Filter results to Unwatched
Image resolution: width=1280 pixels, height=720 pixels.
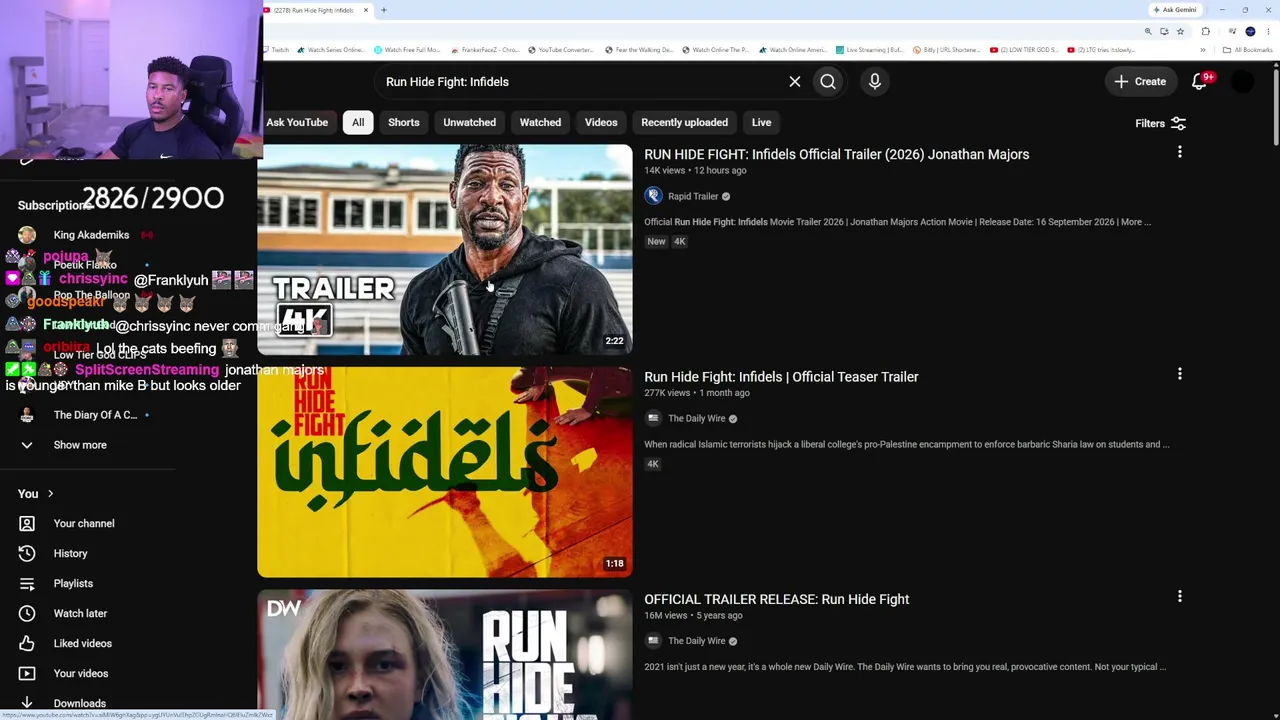[x=470, y=122]
